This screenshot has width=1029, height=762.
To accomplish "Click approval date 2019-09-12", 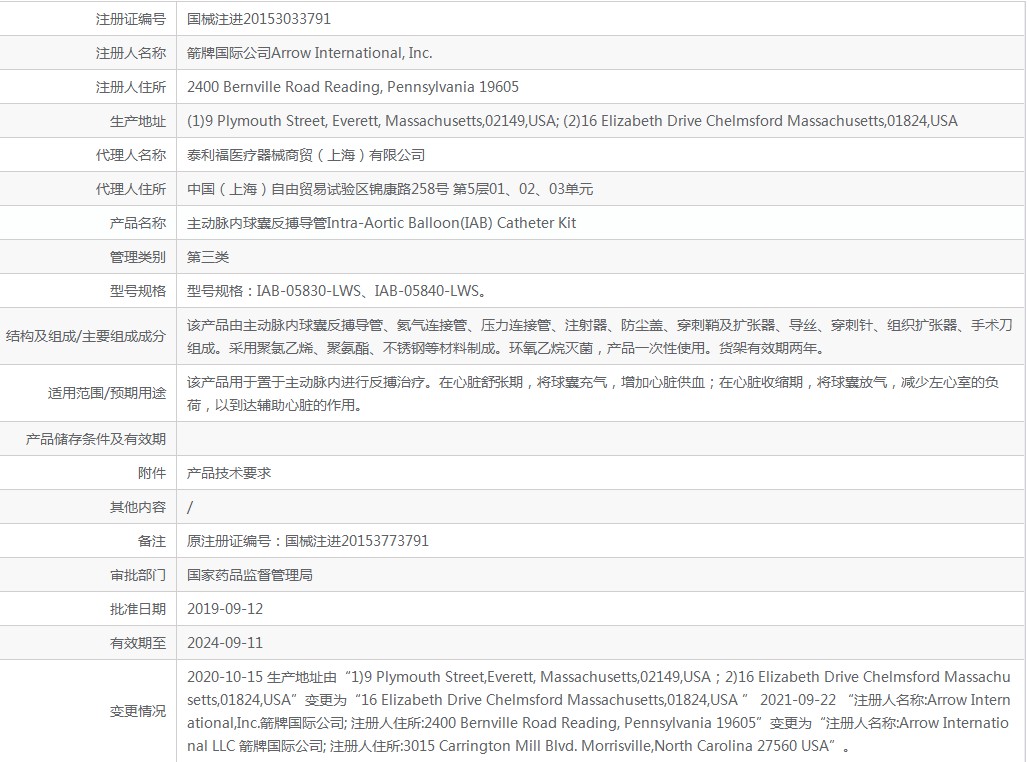I will [225, 610].
